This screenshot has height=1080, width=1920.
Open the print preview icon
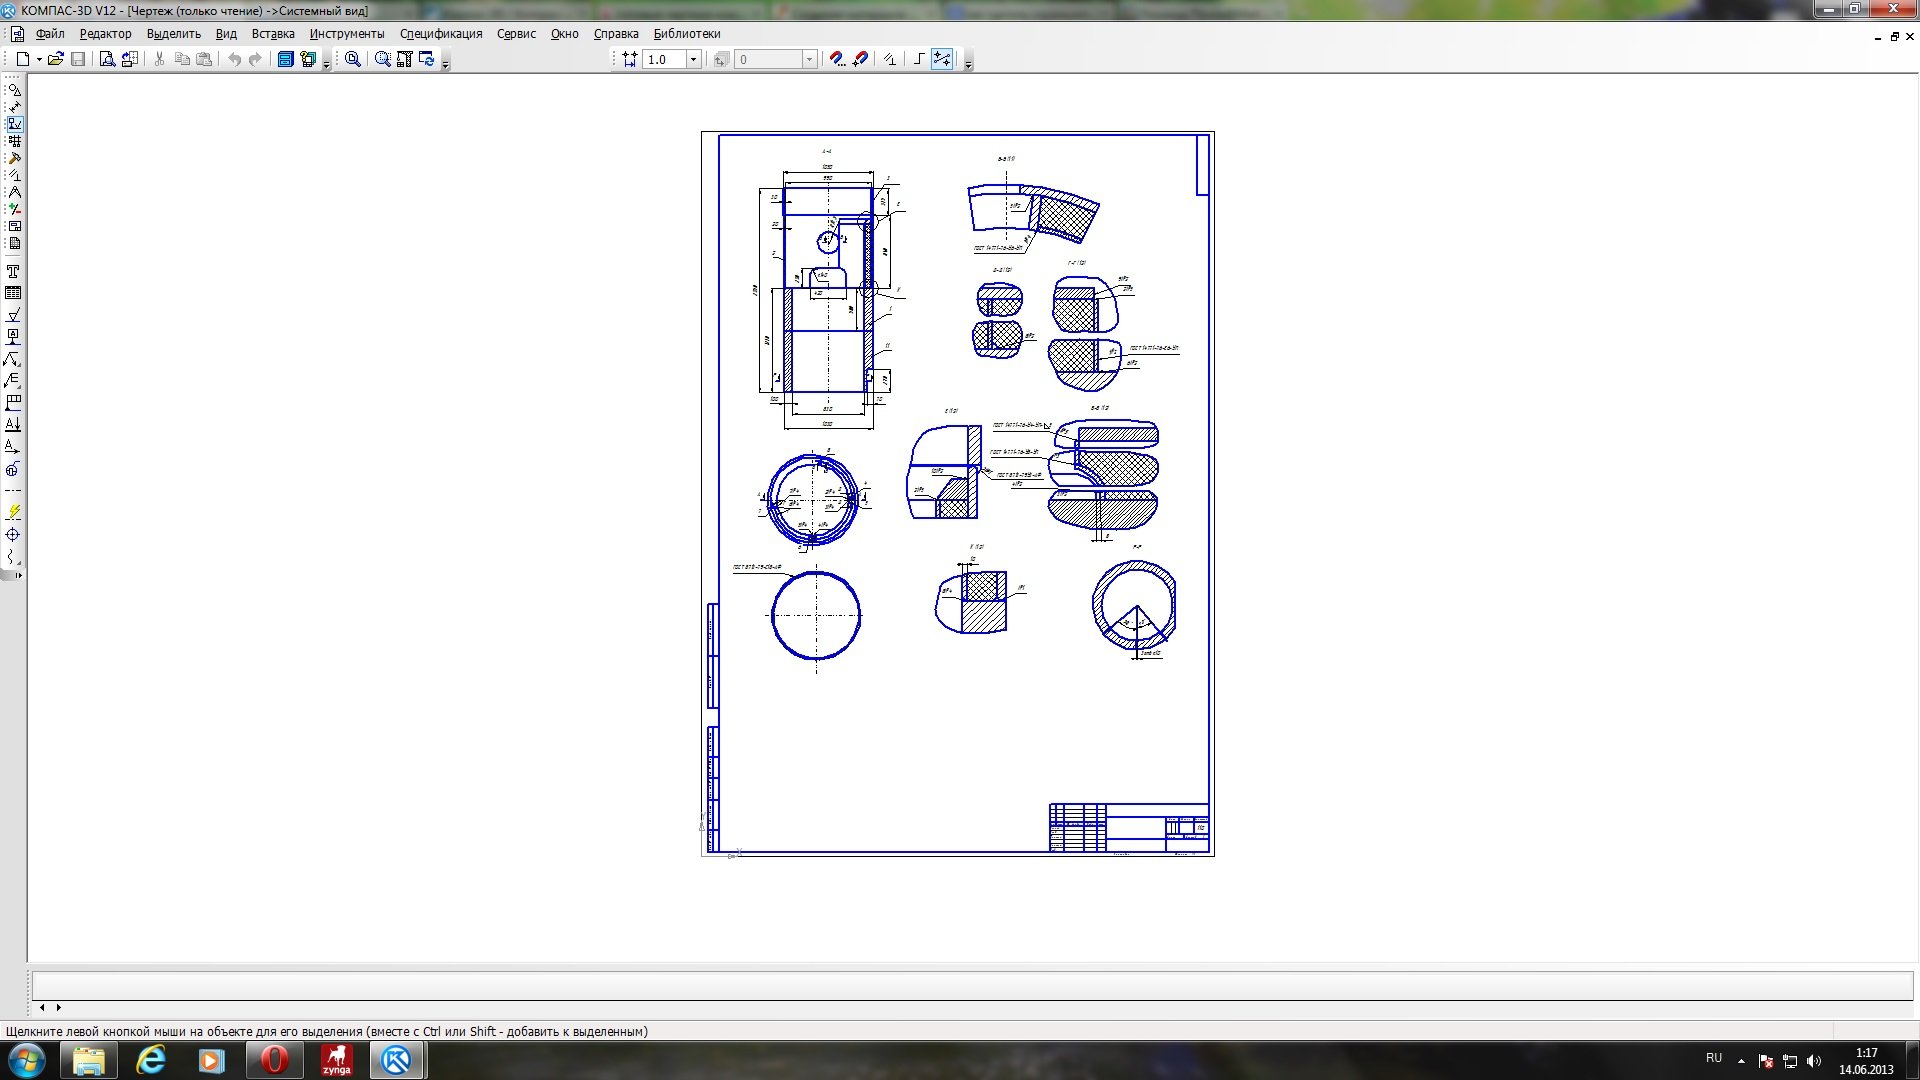tap(107, 60)
